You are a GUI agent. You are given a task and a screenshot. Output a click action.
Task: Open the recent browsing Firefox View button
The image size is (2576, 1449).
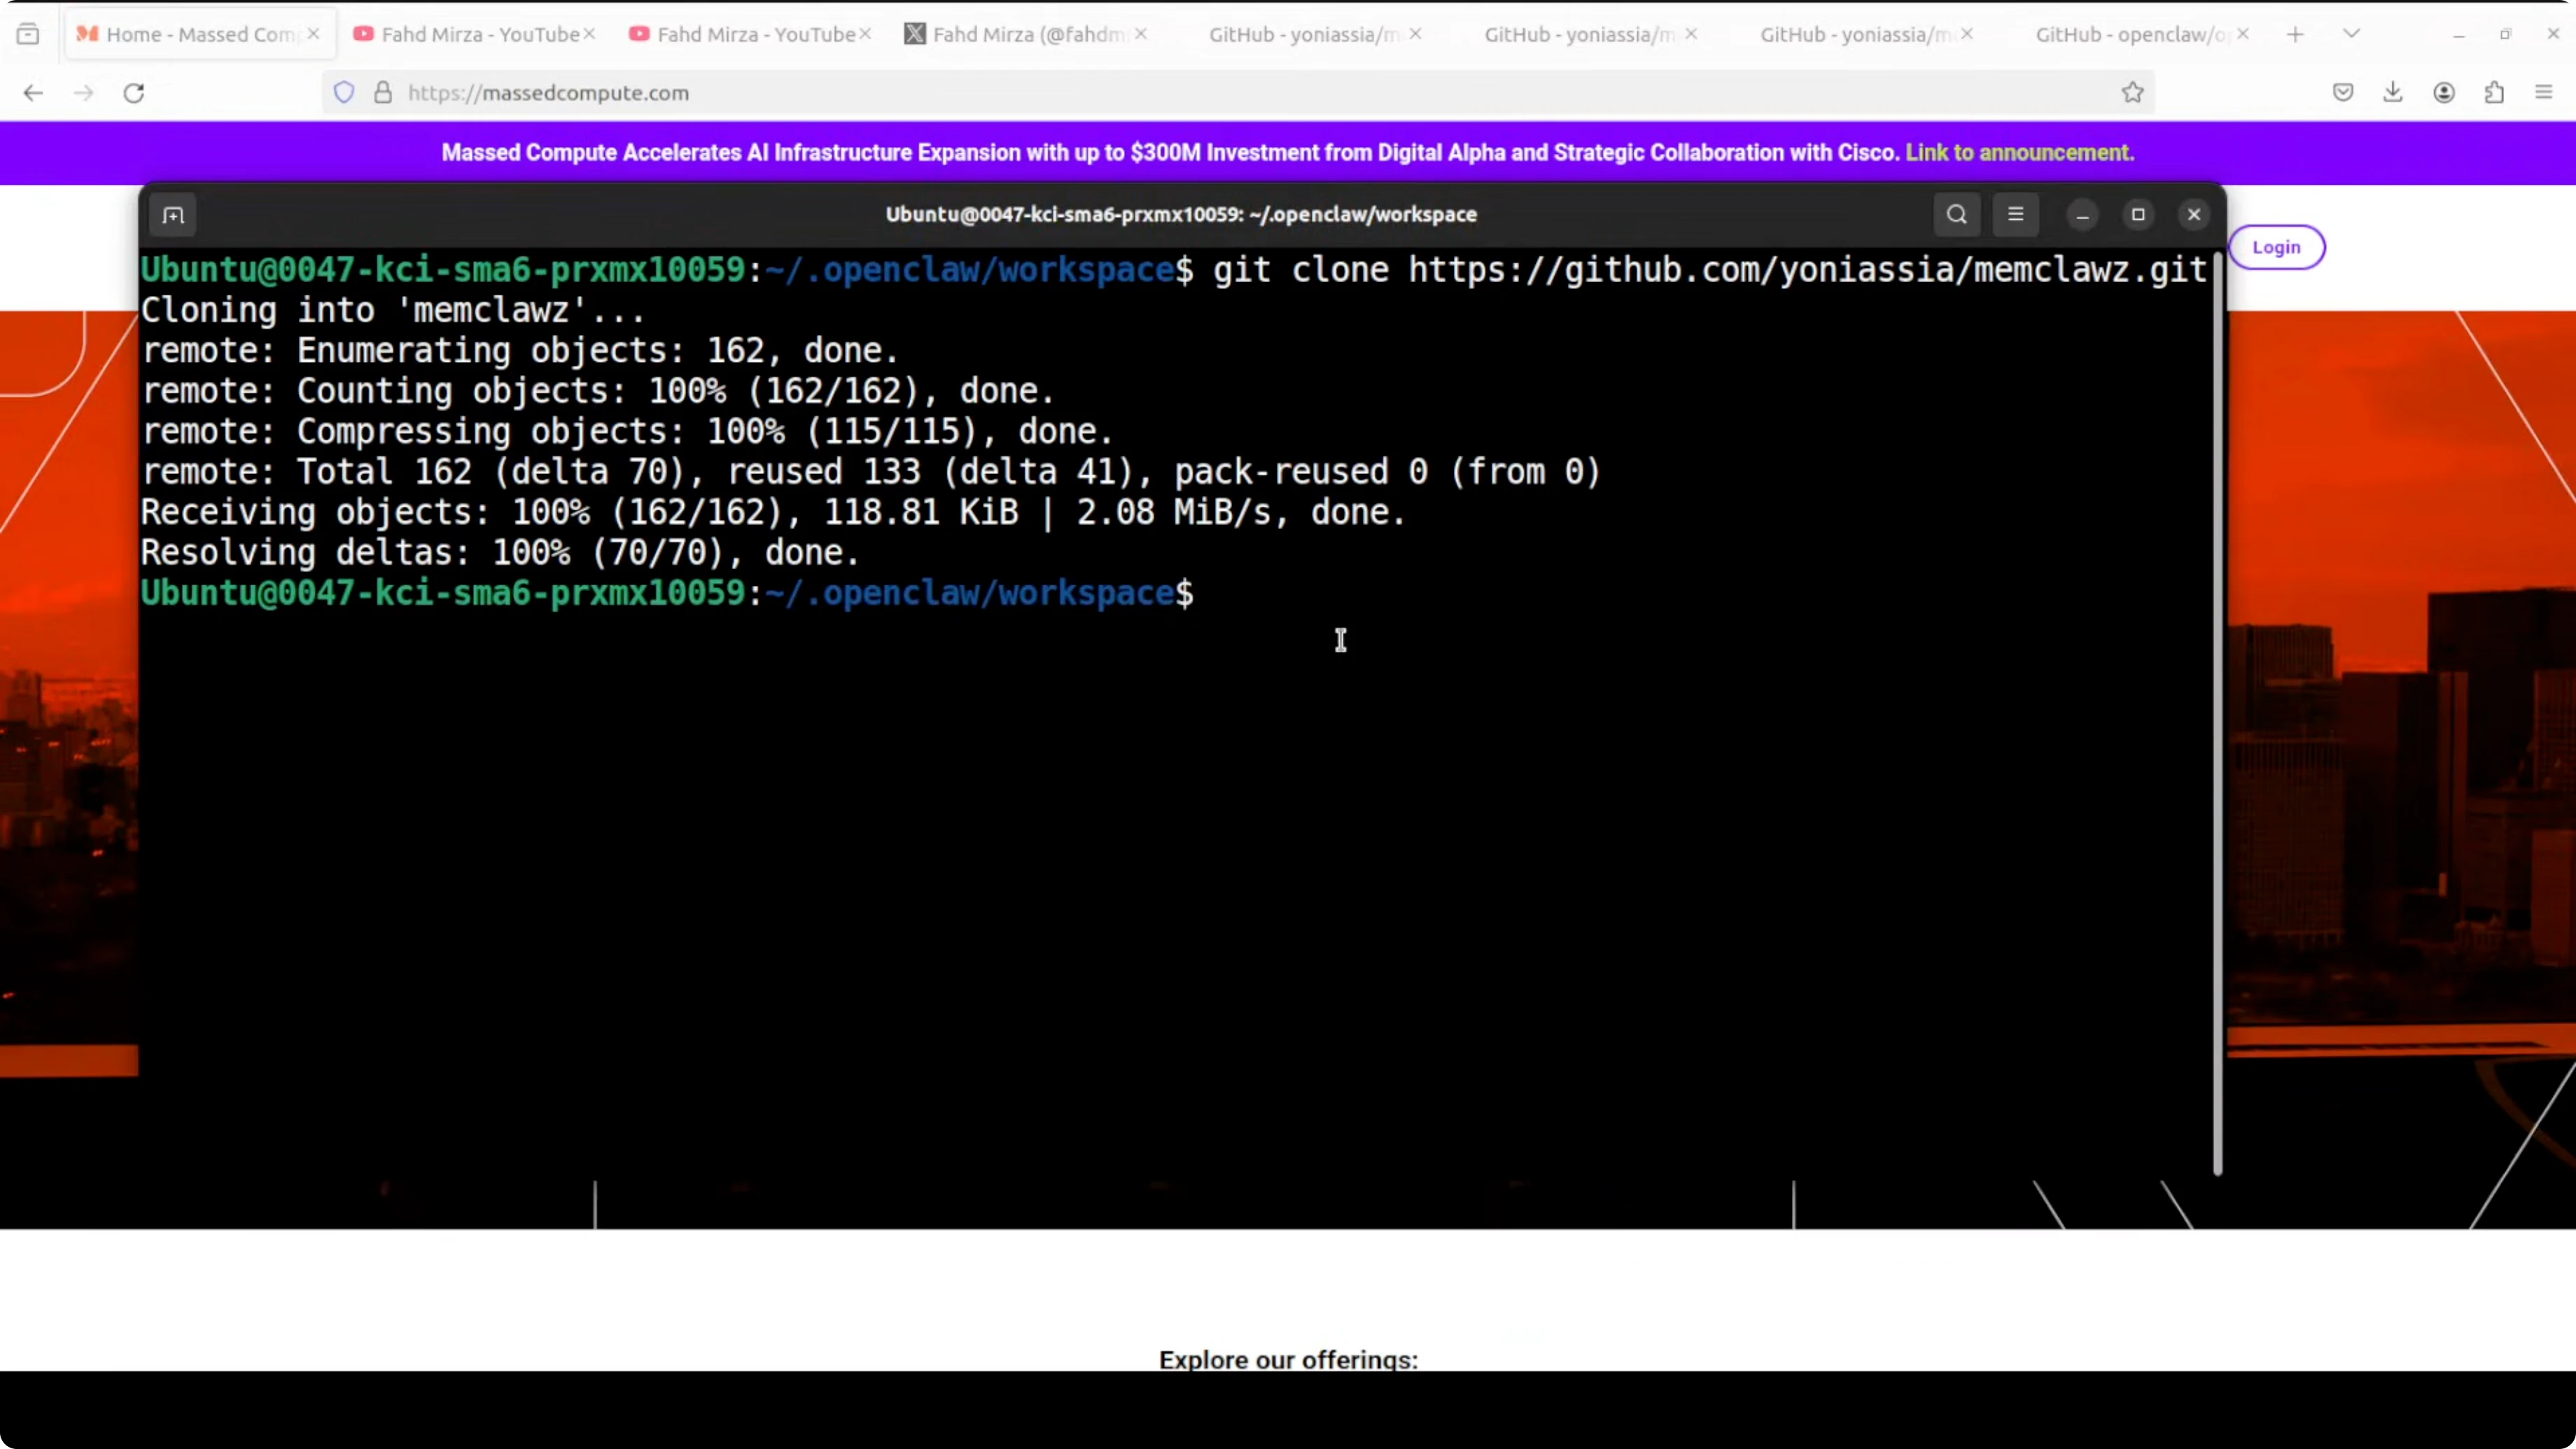coord(28,34)
